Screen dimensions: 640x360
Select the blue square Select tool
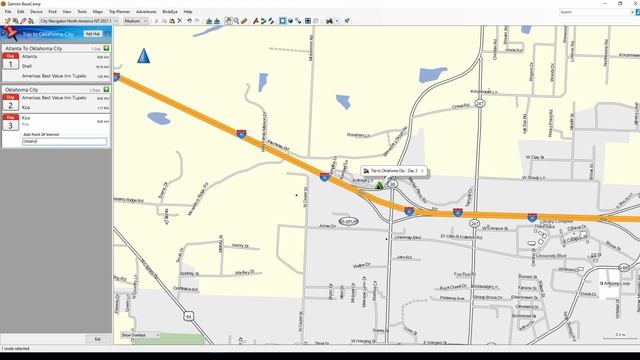point(282,21)
